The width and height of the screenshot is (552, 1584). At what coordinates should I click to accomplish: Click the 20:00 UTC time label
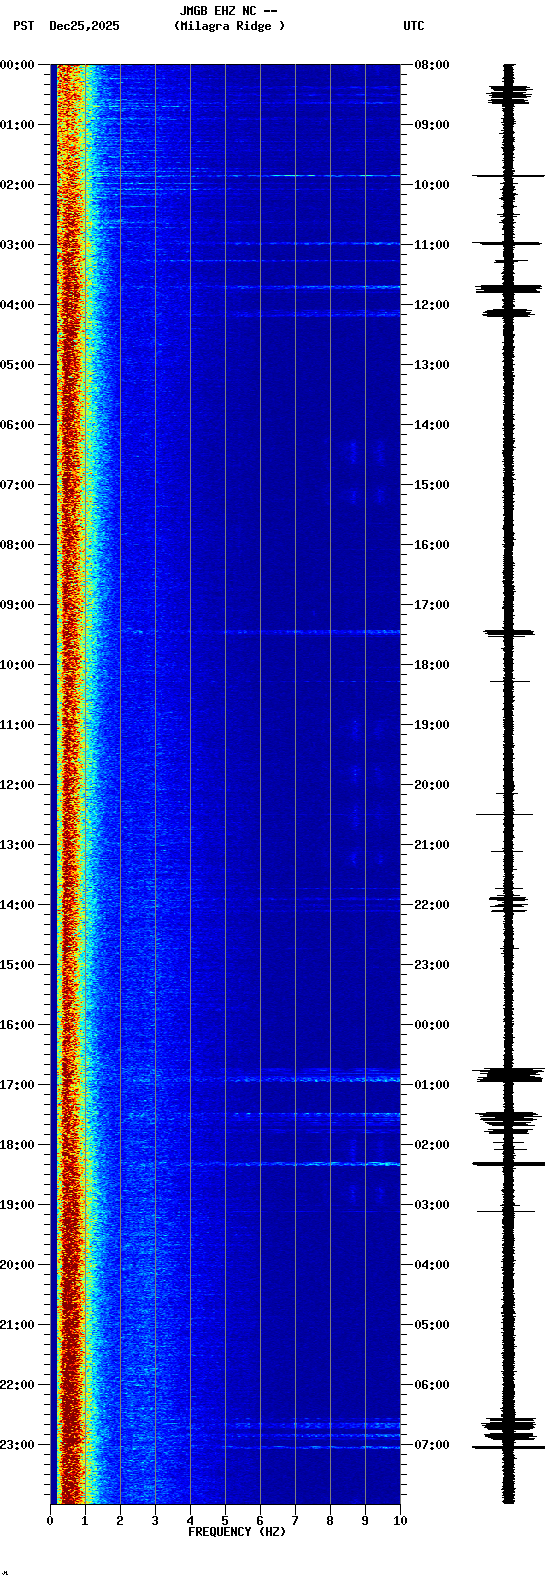tap(432, 785)
